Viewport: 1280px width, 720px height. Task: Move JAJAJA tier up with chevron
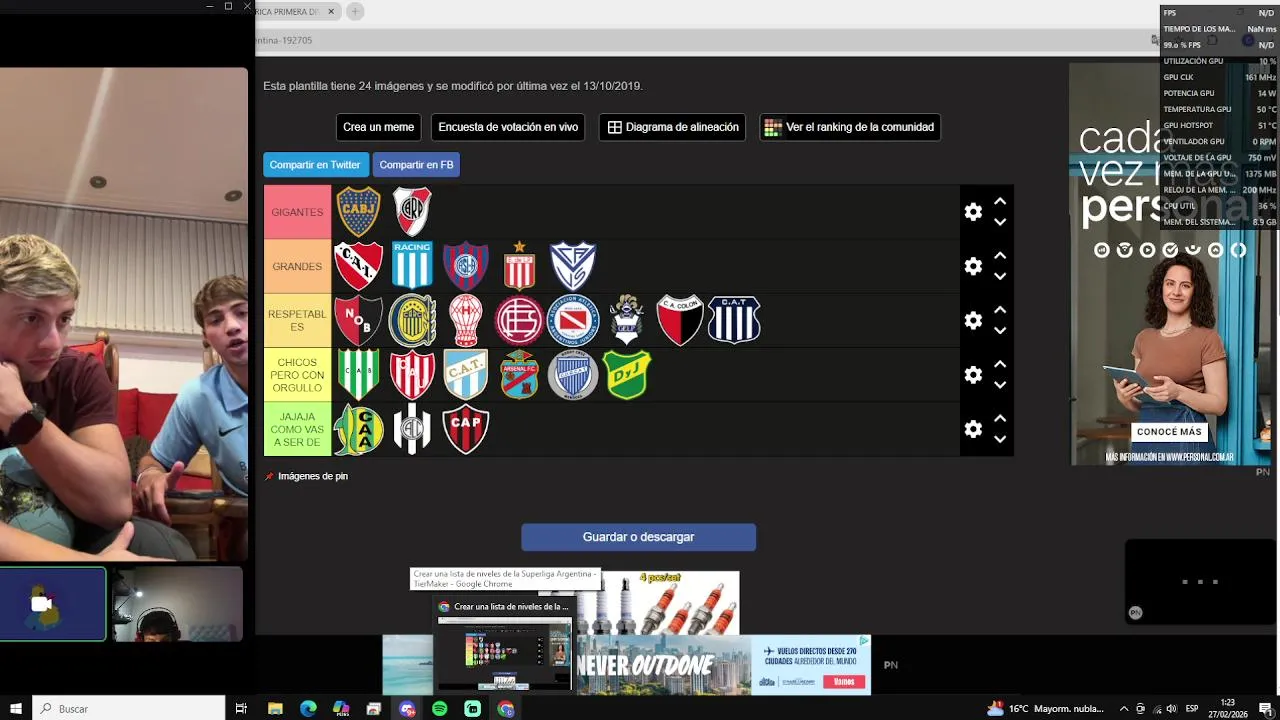click(1000, 417)
